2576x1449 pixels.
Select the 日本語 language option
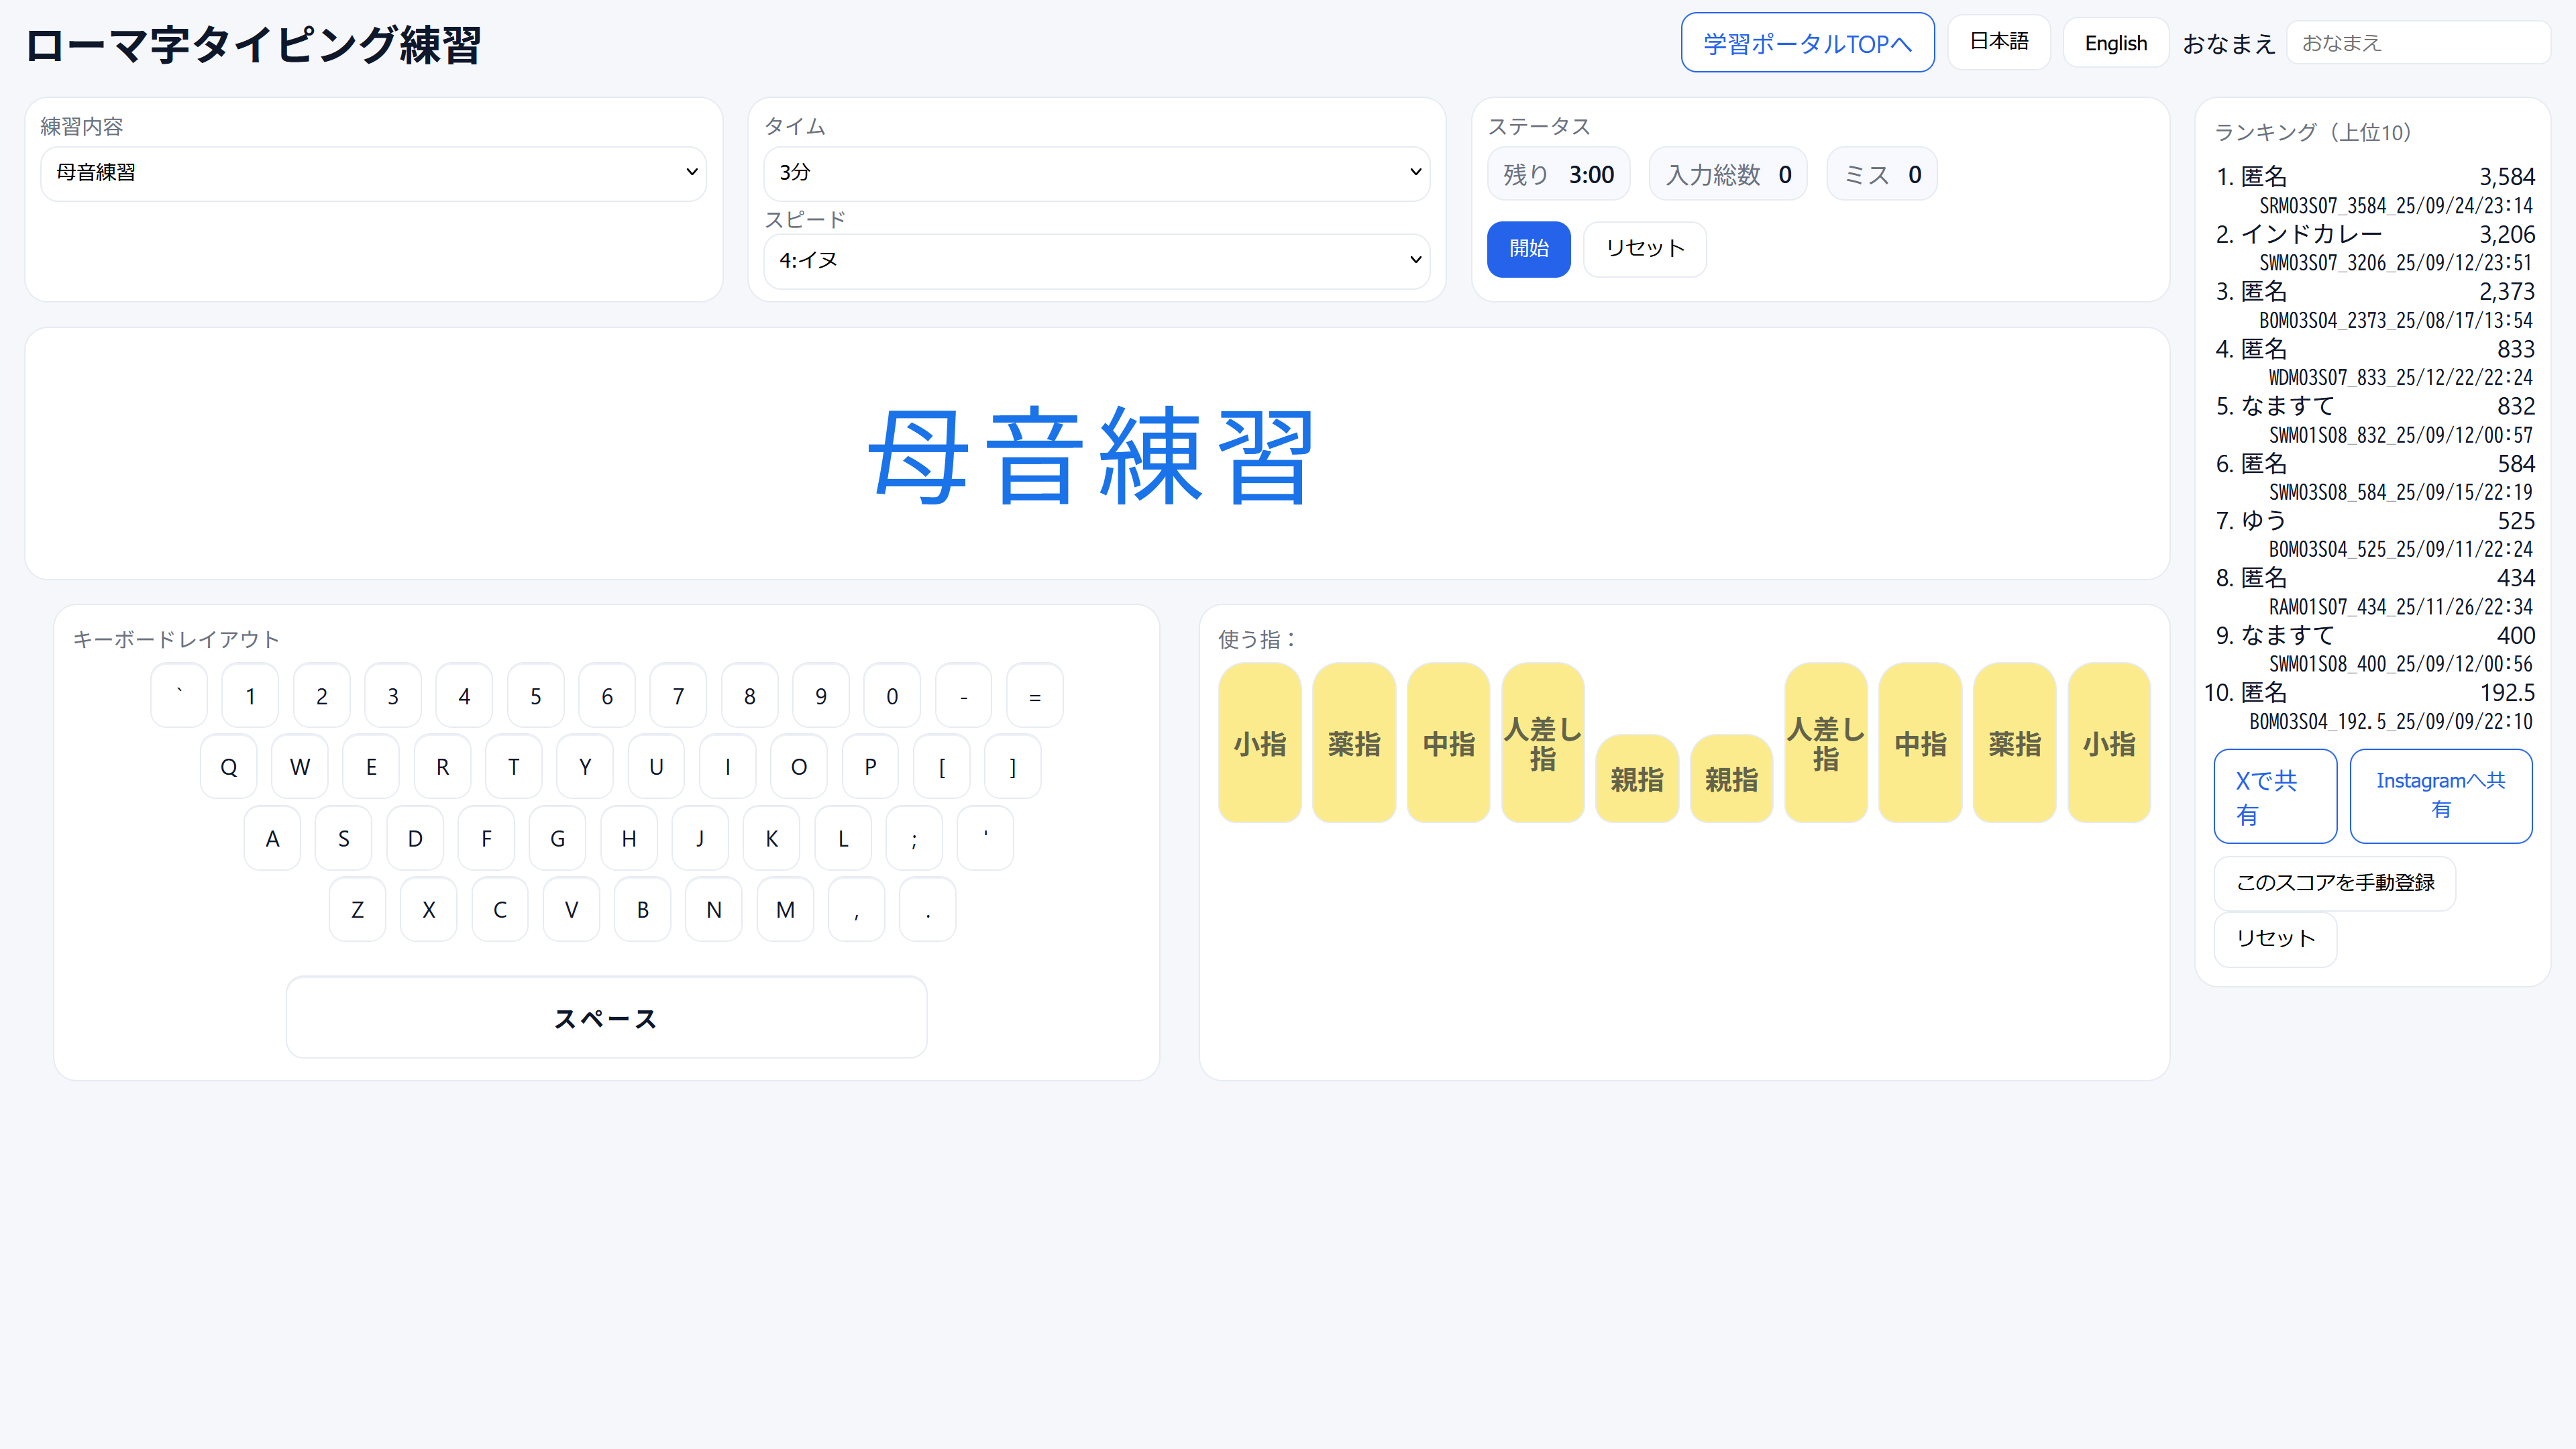(x=1998, y=42)
